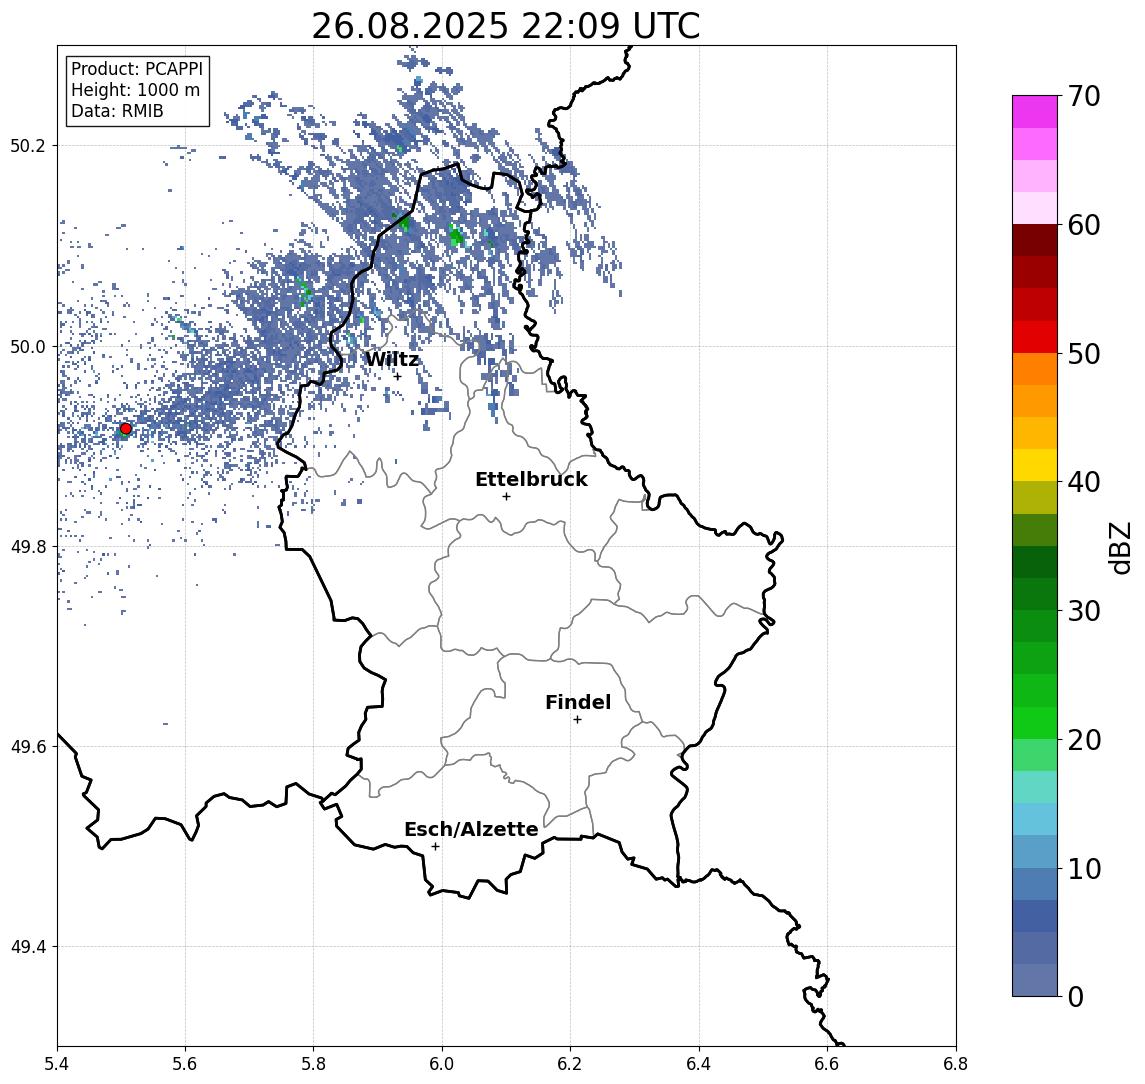Click the Wiltz city label
The width and height of the screenshot is (1145, 1084).
pyautogui.click(x=392, y=359)
